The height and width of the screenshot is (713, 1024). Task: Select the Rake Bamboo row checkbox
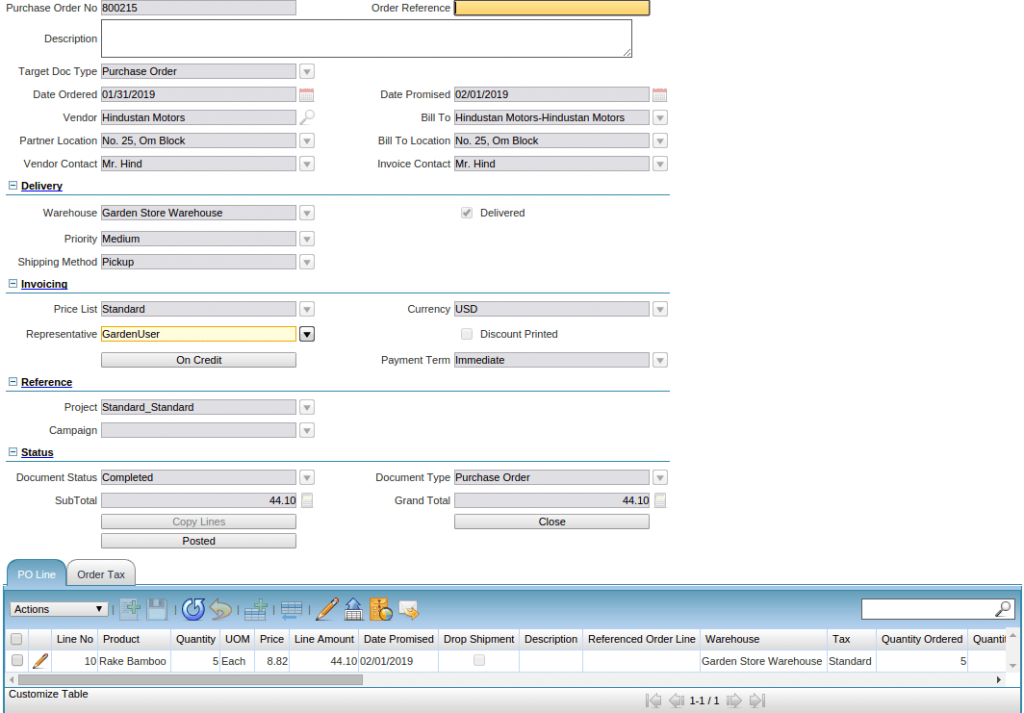pos(15,661)
